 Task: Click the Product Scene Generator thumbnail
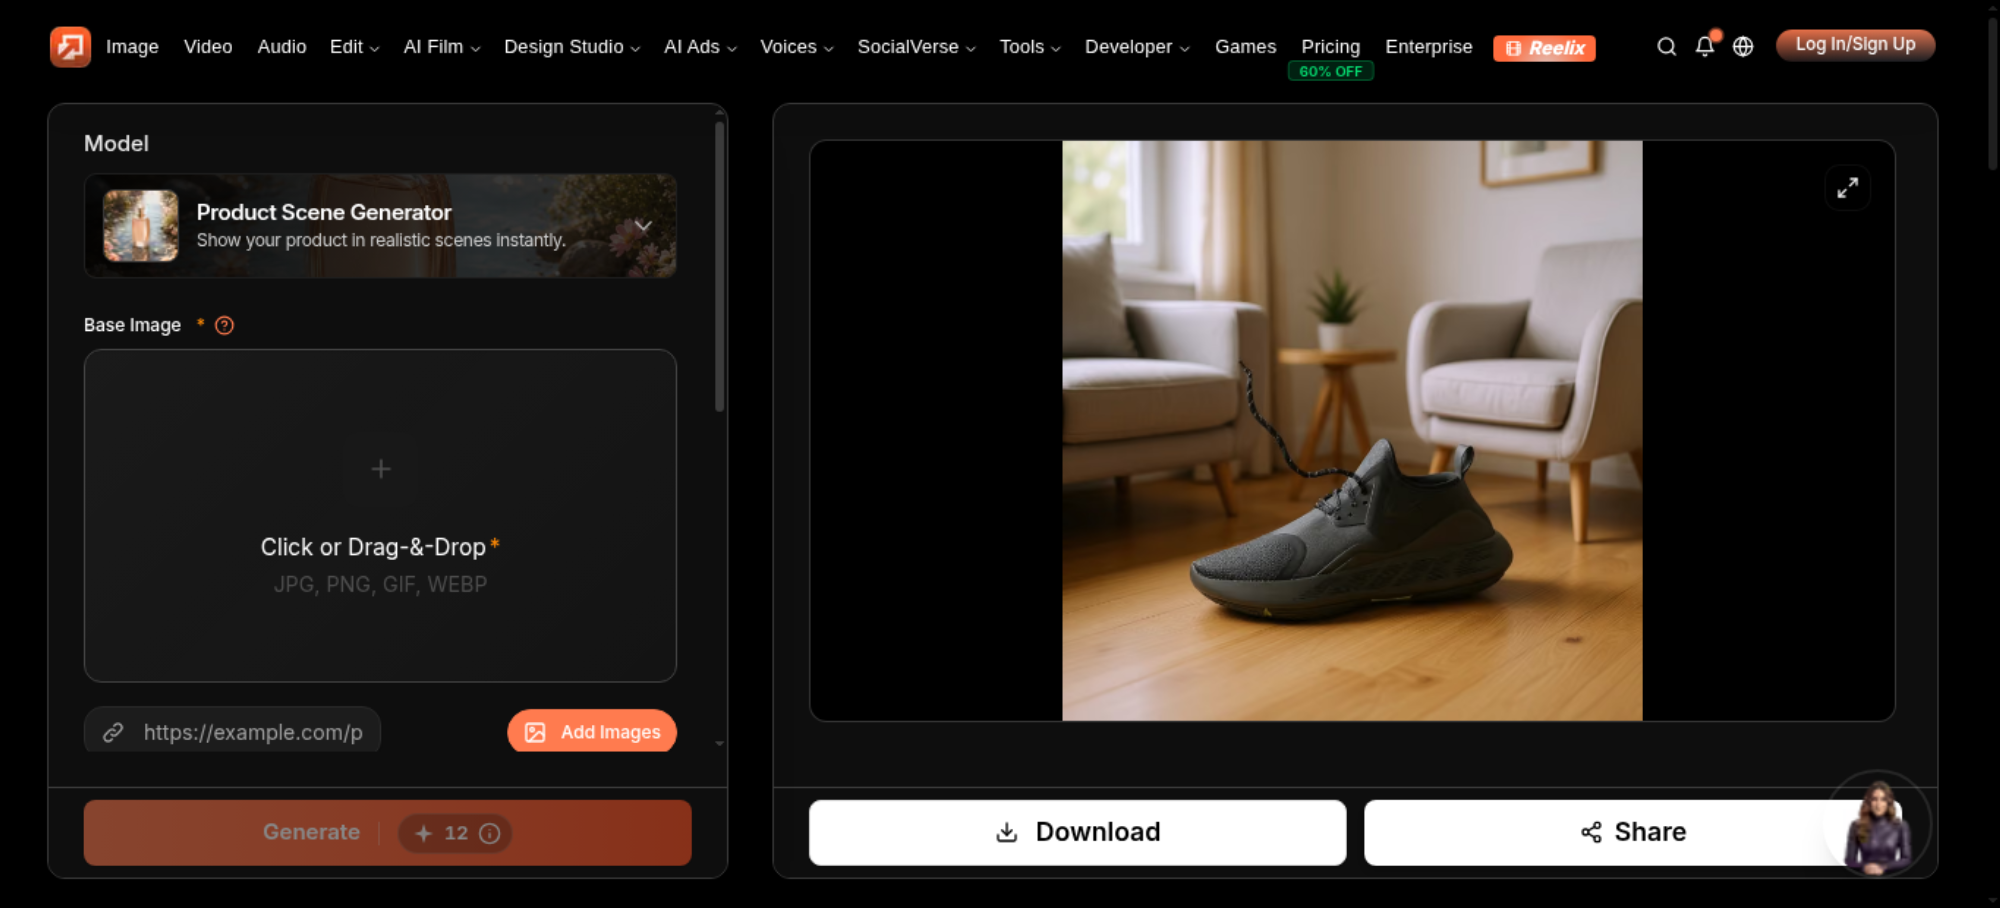pos(141,226)
